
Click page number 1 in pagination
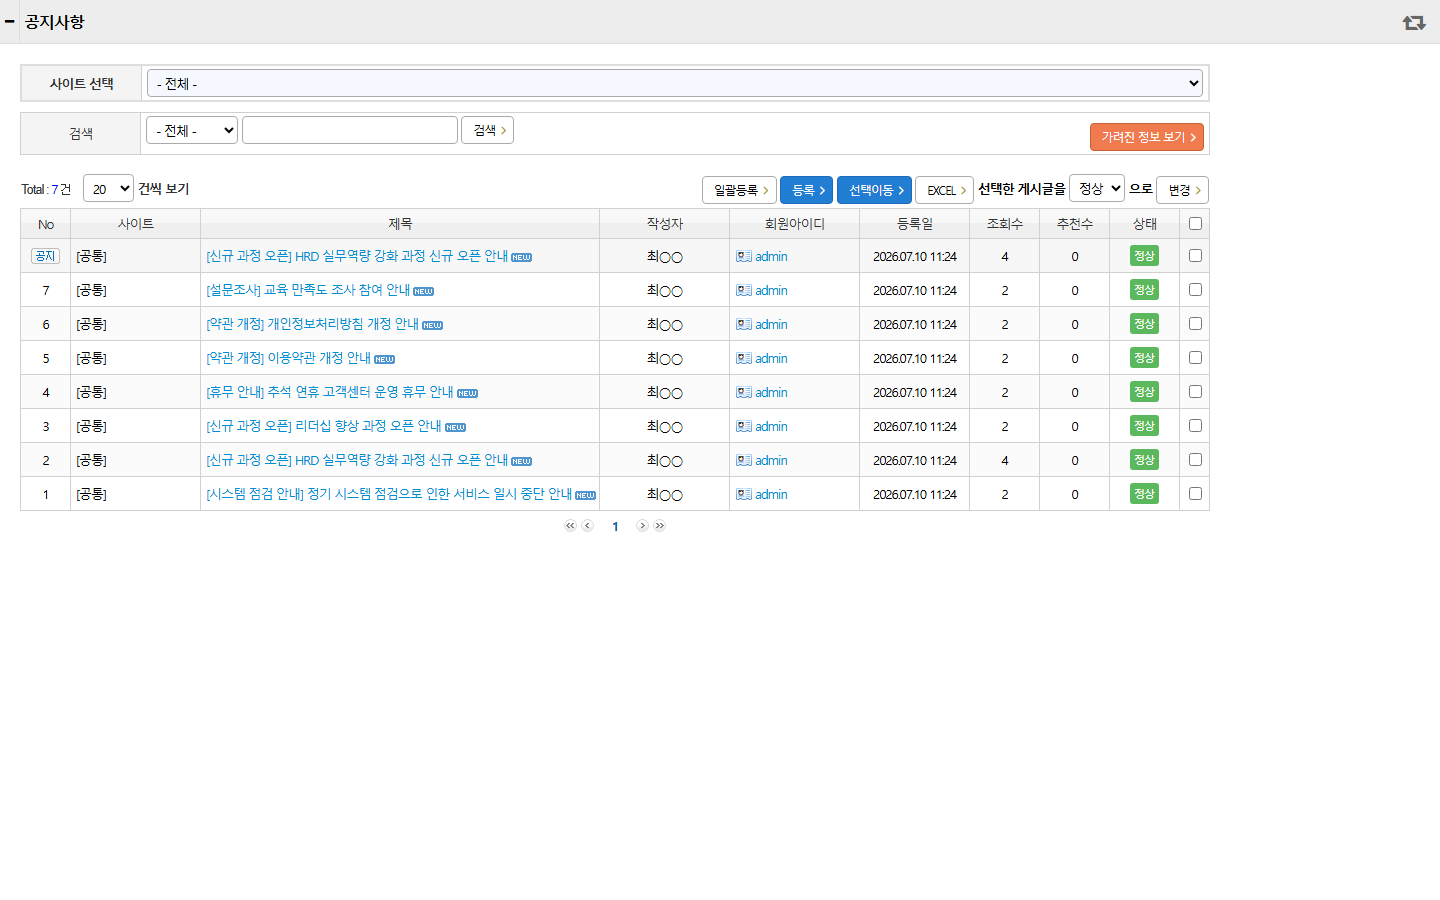pyautogui.click(x=615, y=526)
